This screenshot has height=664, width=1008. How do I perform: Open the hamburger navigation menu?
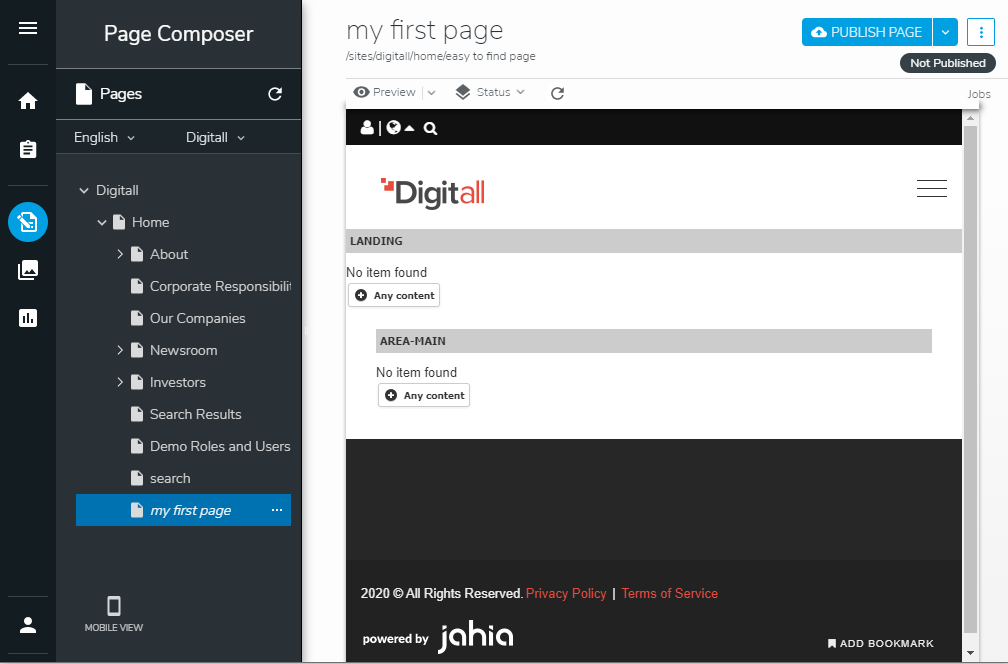(28, 28)
